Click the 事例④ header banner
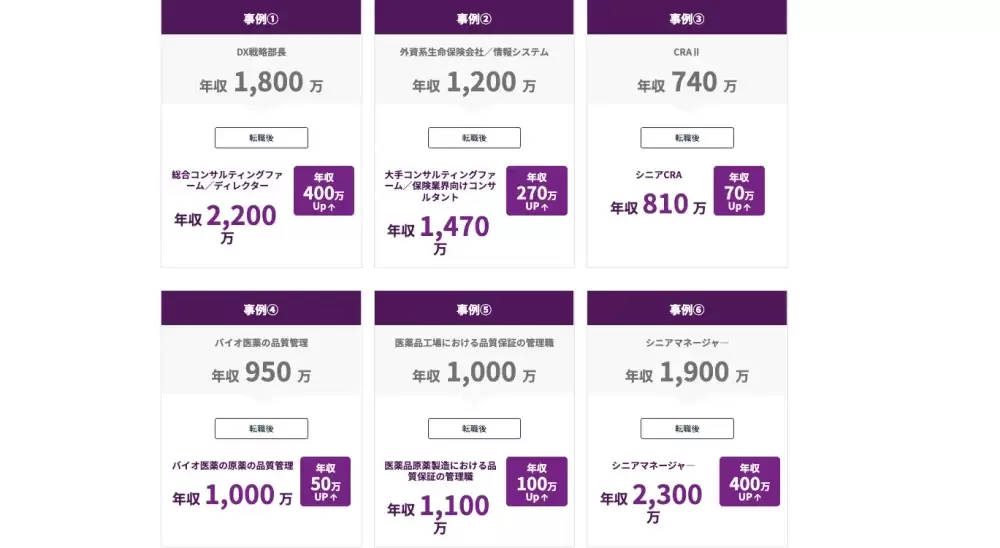This screenshot has width=1000, height=548. click(261, 308)
